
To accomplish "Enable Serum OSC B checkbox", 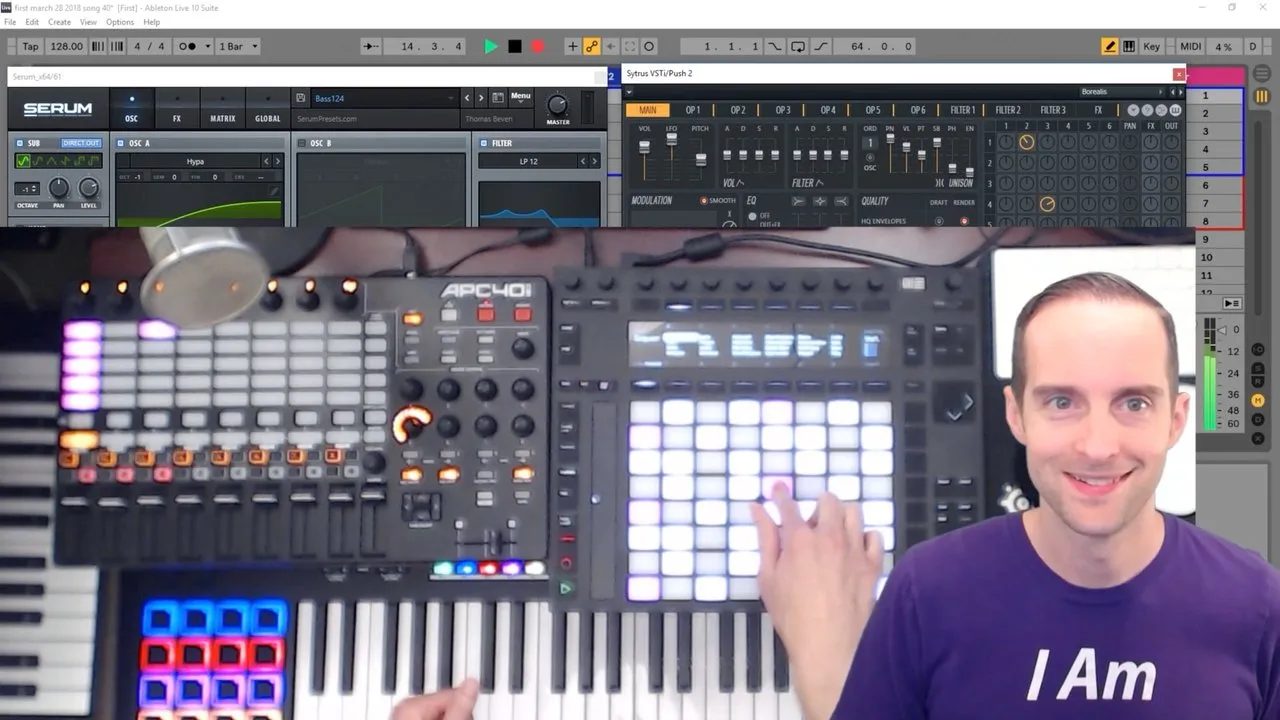I will pyautogui.click(x=302, y=143).
